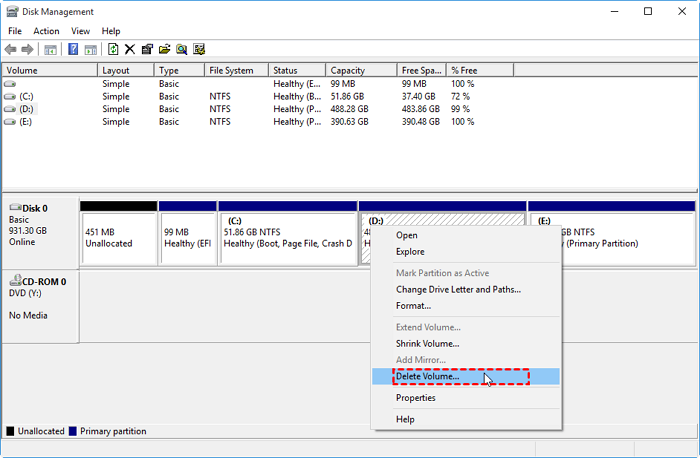Select Properties in the context menu
700x458 pixels.
pos(415,397)
